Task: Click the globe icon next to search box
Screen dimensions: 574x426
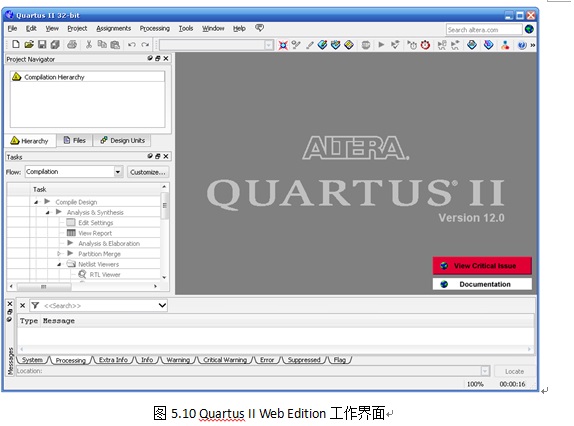Action: 529,29
